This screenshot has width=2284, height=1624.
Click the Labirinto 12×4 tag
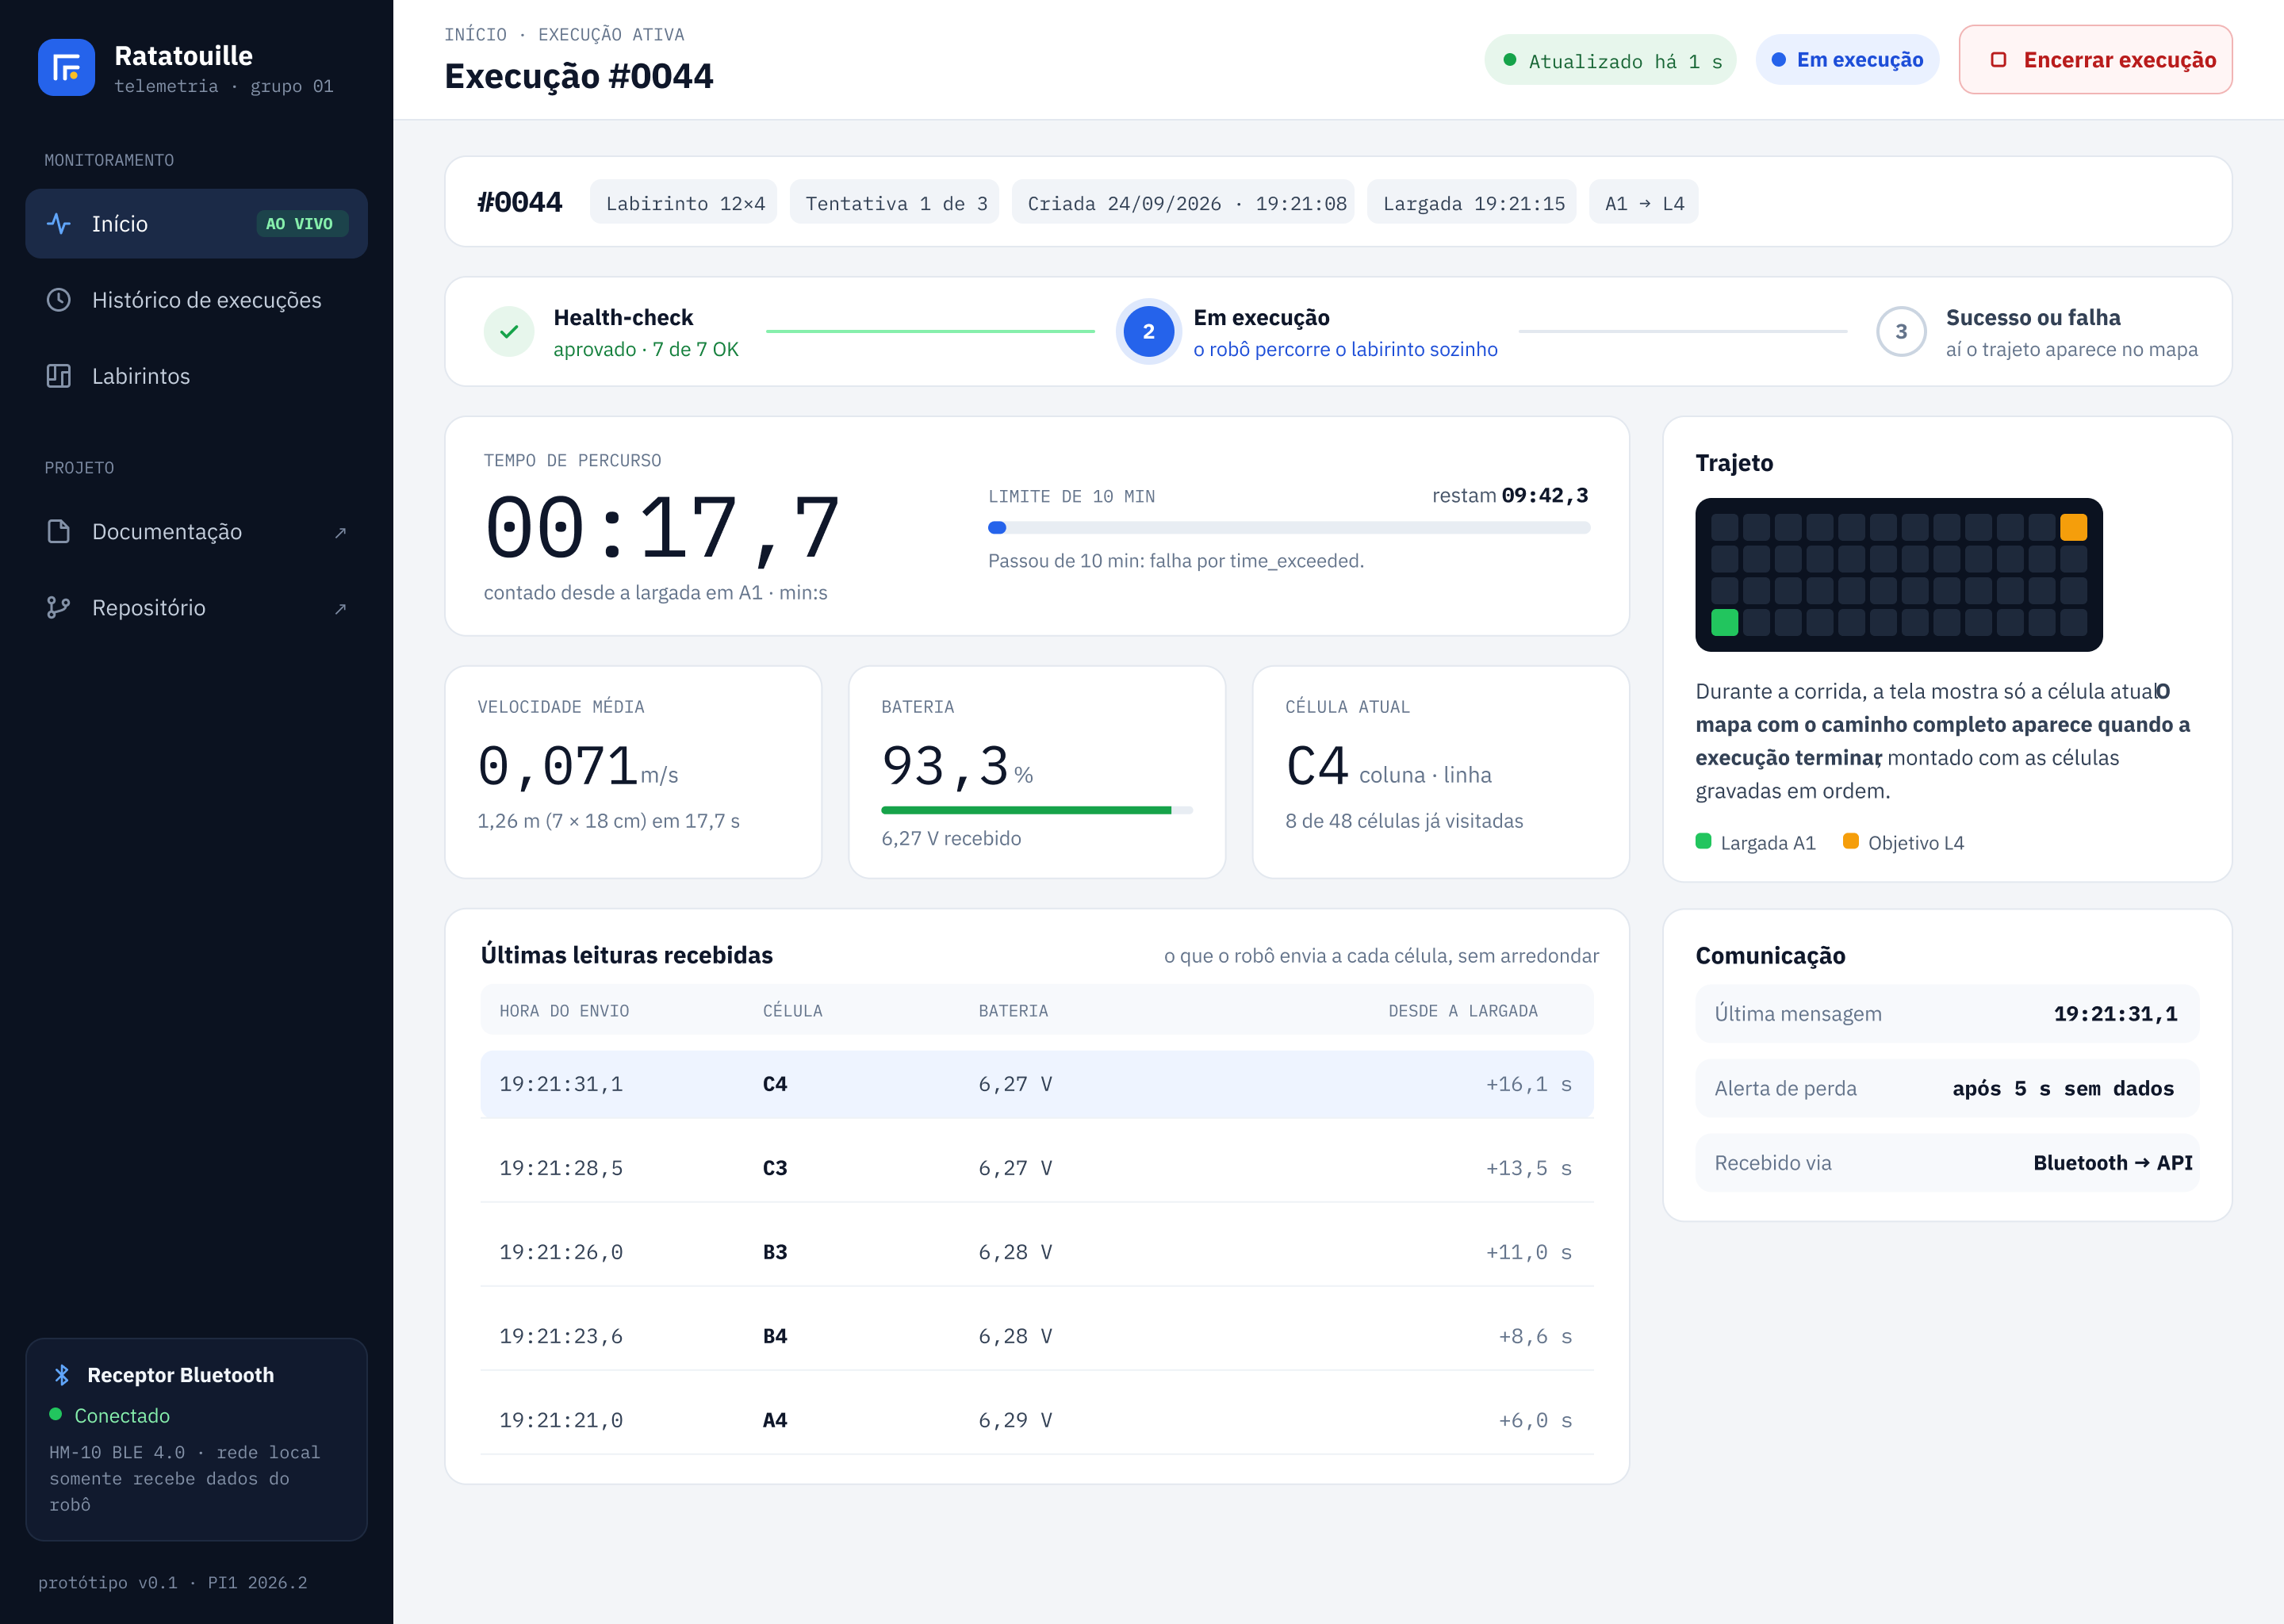(684, 203)
